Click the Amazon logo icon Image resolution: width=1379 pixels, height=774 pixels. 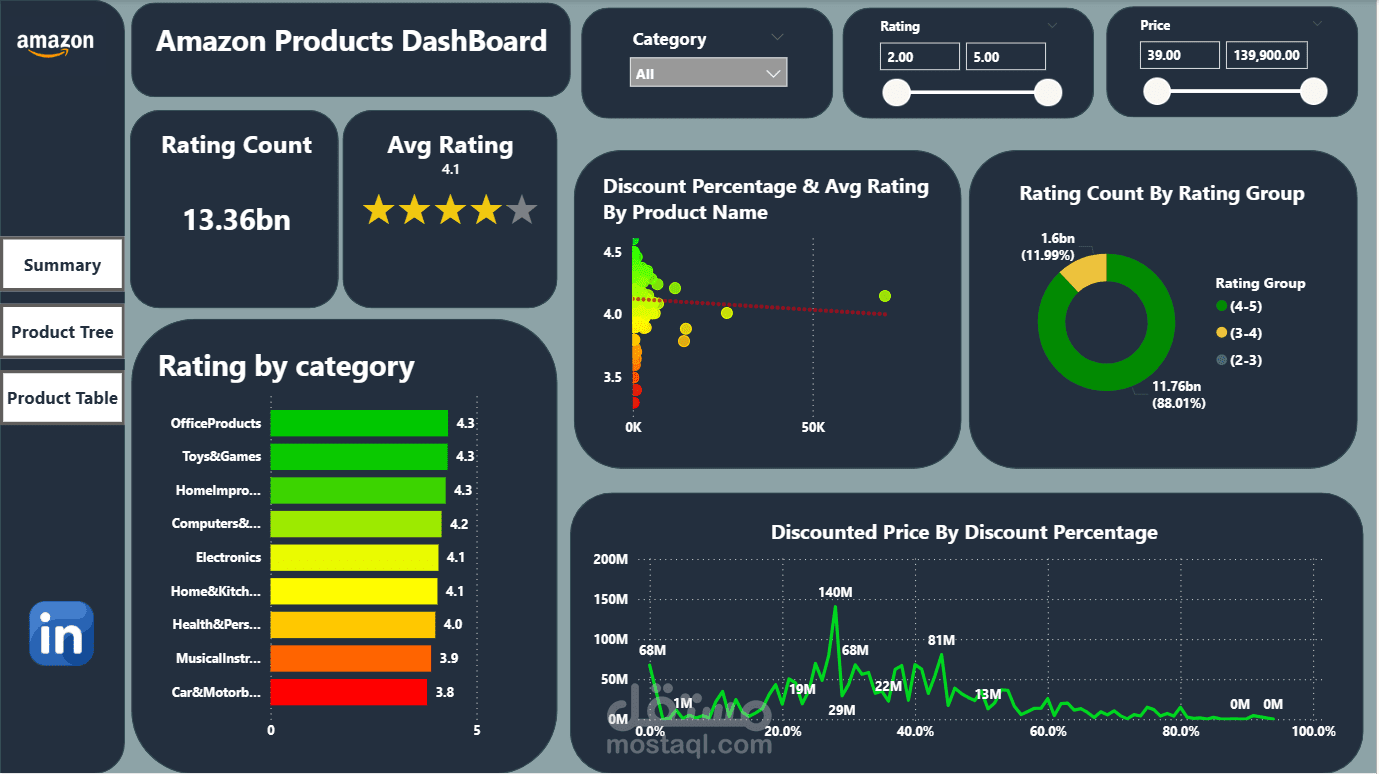pyautogui.click(x=55, y=44)
